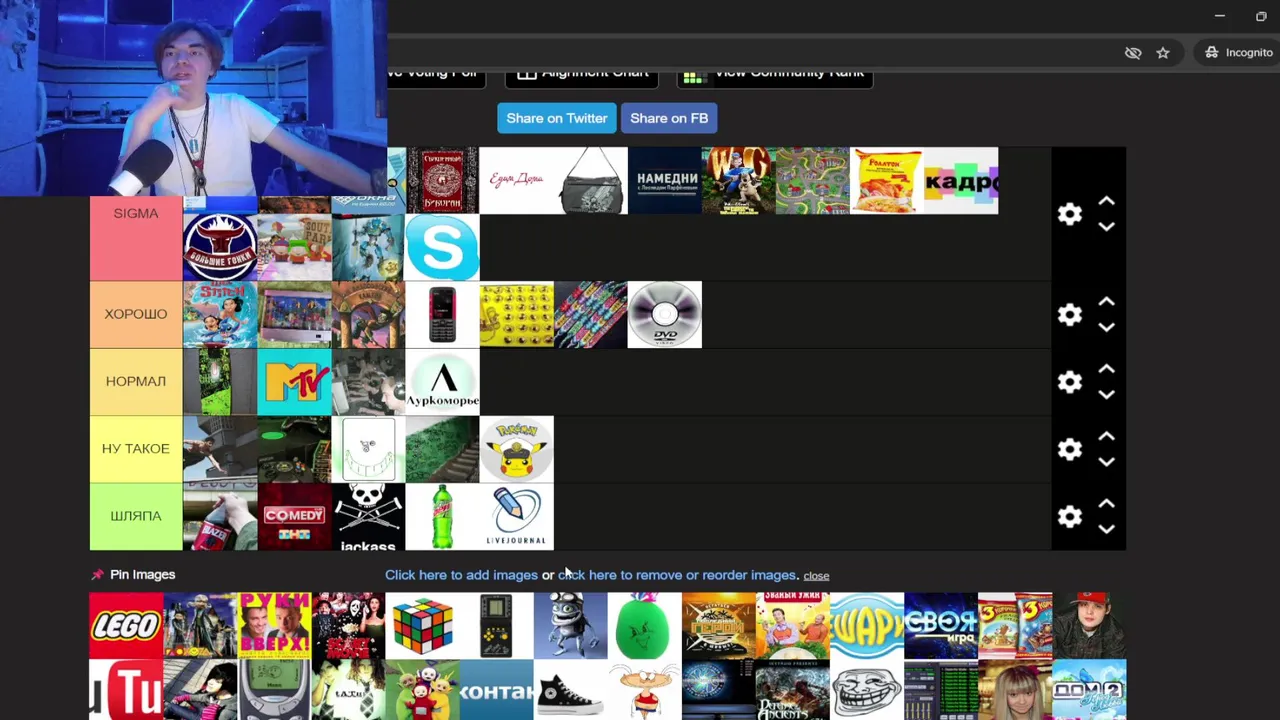This screenshot has height=720, width=1280.
Task: Open settings gear for ХОРОШО row
Action: point(1070,315)
